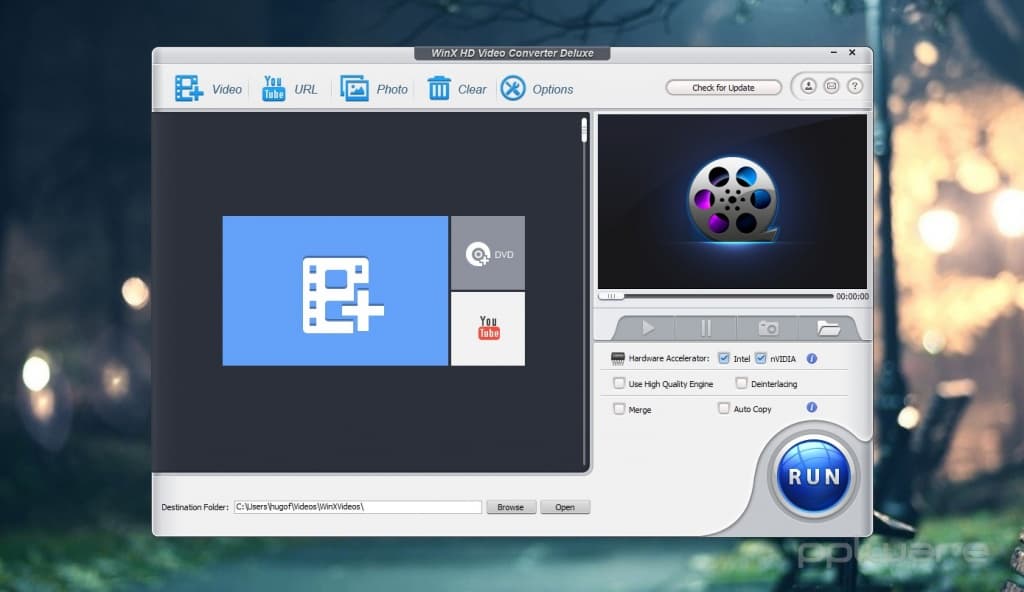
Task: Click the email envelope icon
Action: pos(831,86)
